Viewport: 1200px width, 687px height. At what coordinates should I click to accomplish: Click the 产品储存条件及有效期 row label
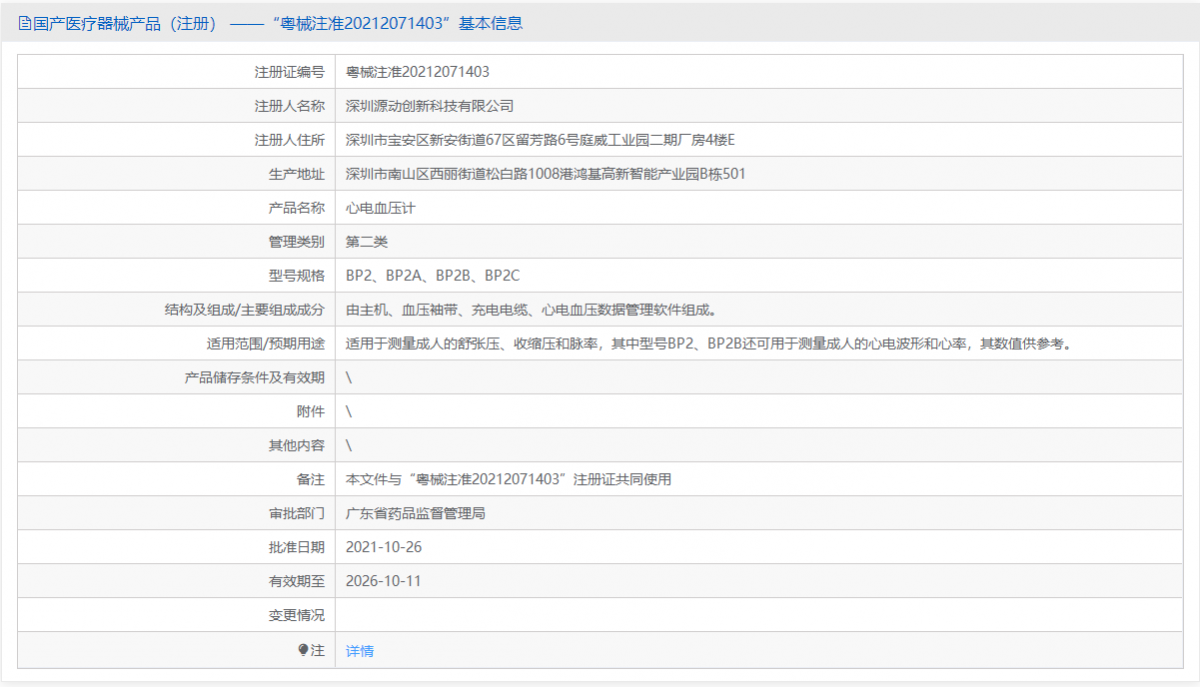pyautogui.click(x=254, y=378)
